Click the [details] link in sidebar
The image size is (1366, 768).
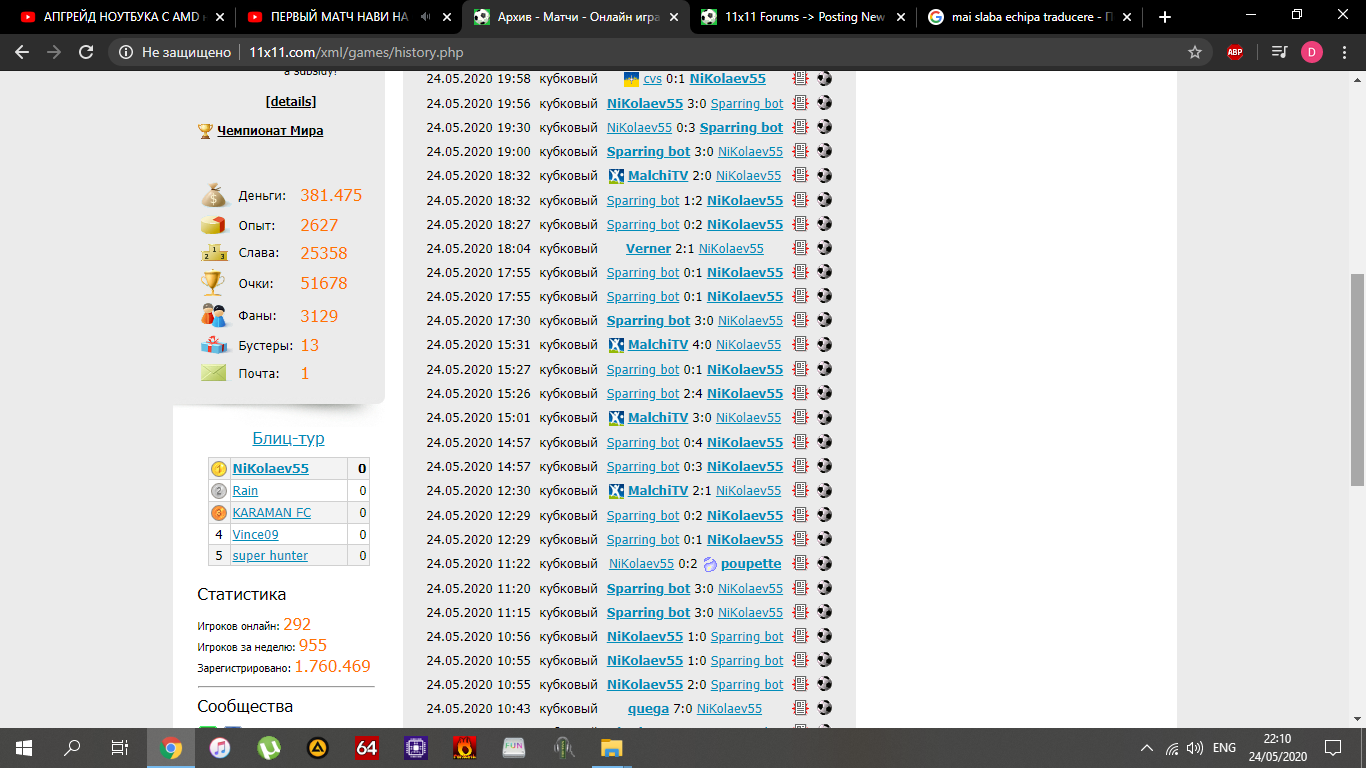pyautogui.click(x=290, y=102)
